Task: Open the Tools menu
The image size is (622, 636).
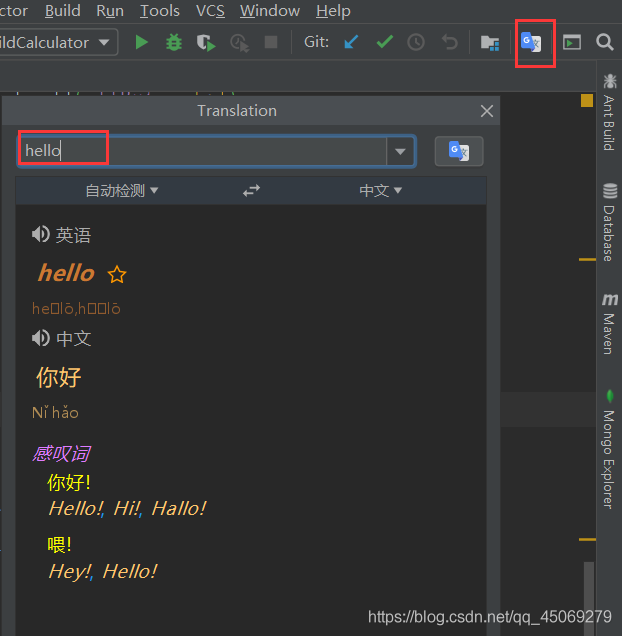Action: (159, 11)
